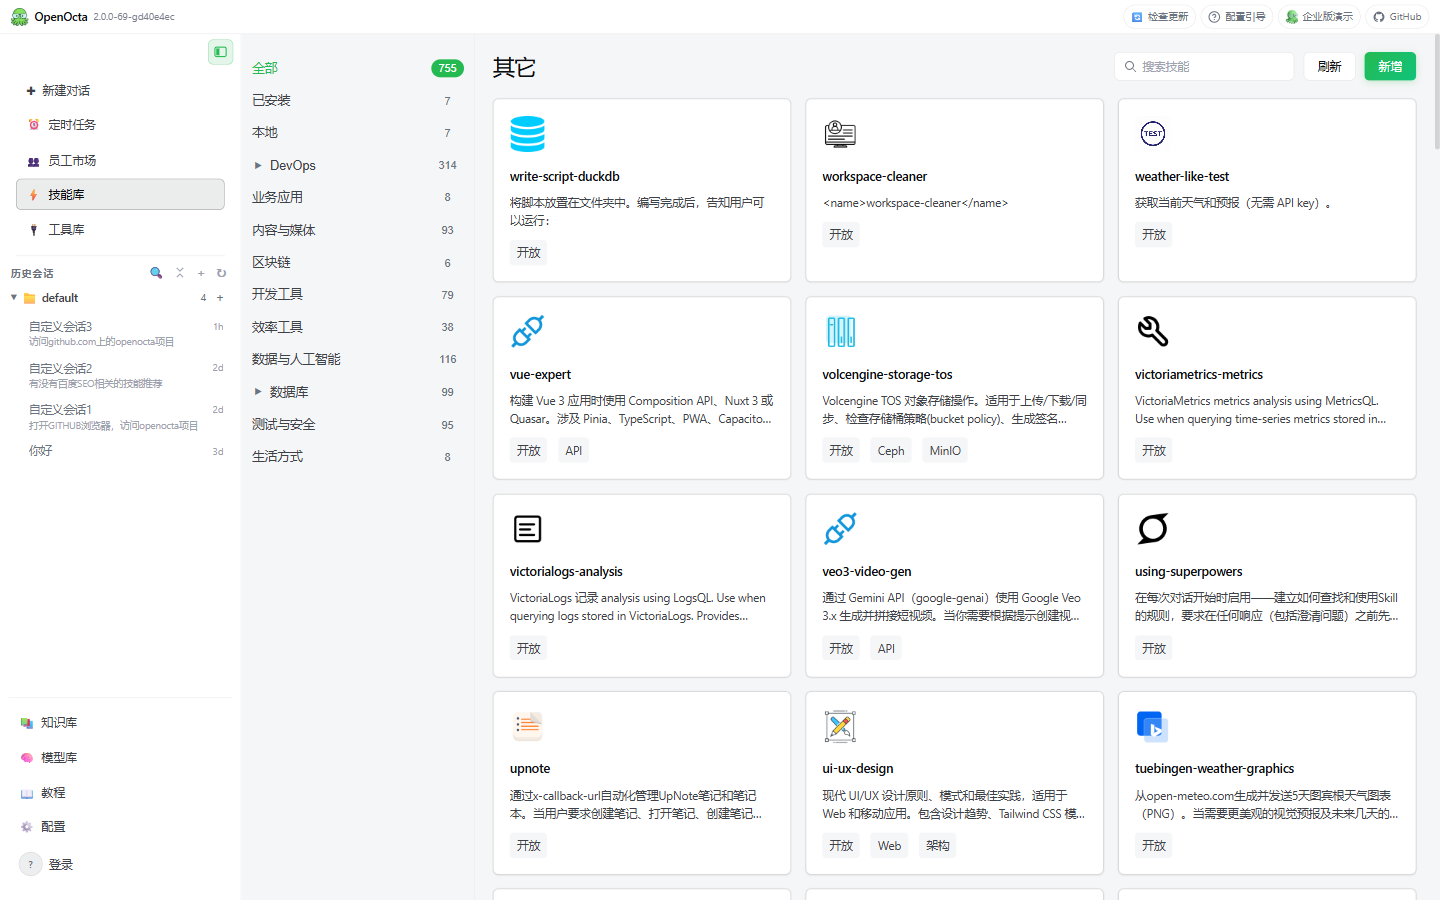Click 刷新 refresh button
This screenshot has height=900, width=1440.
(x=1329, y=66)
